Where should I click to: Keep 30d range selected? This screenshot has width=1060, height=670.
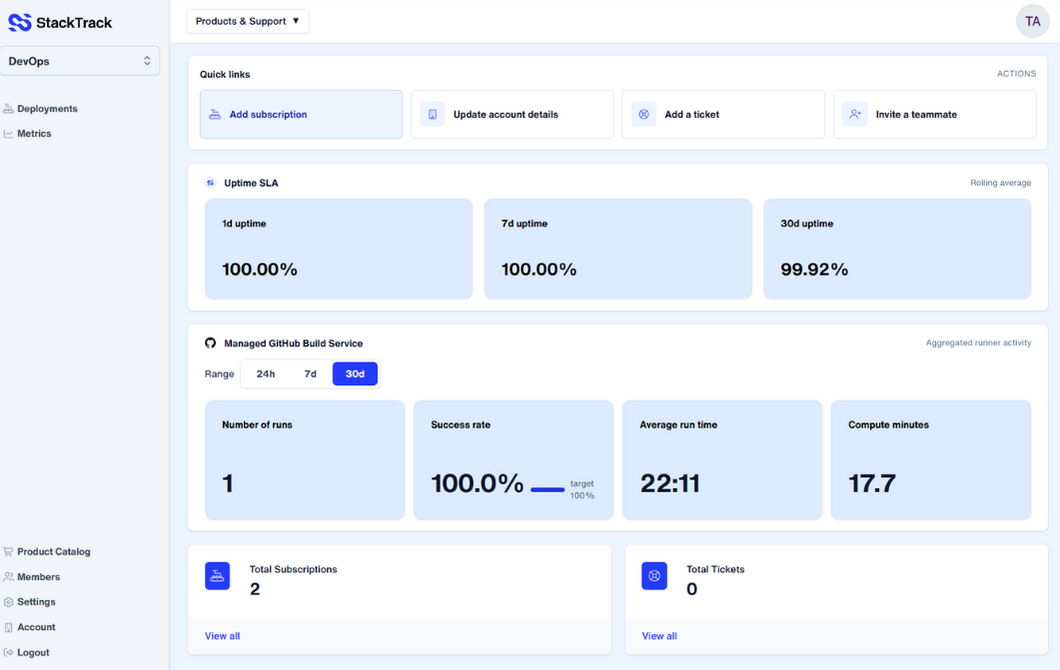(354, 373)
